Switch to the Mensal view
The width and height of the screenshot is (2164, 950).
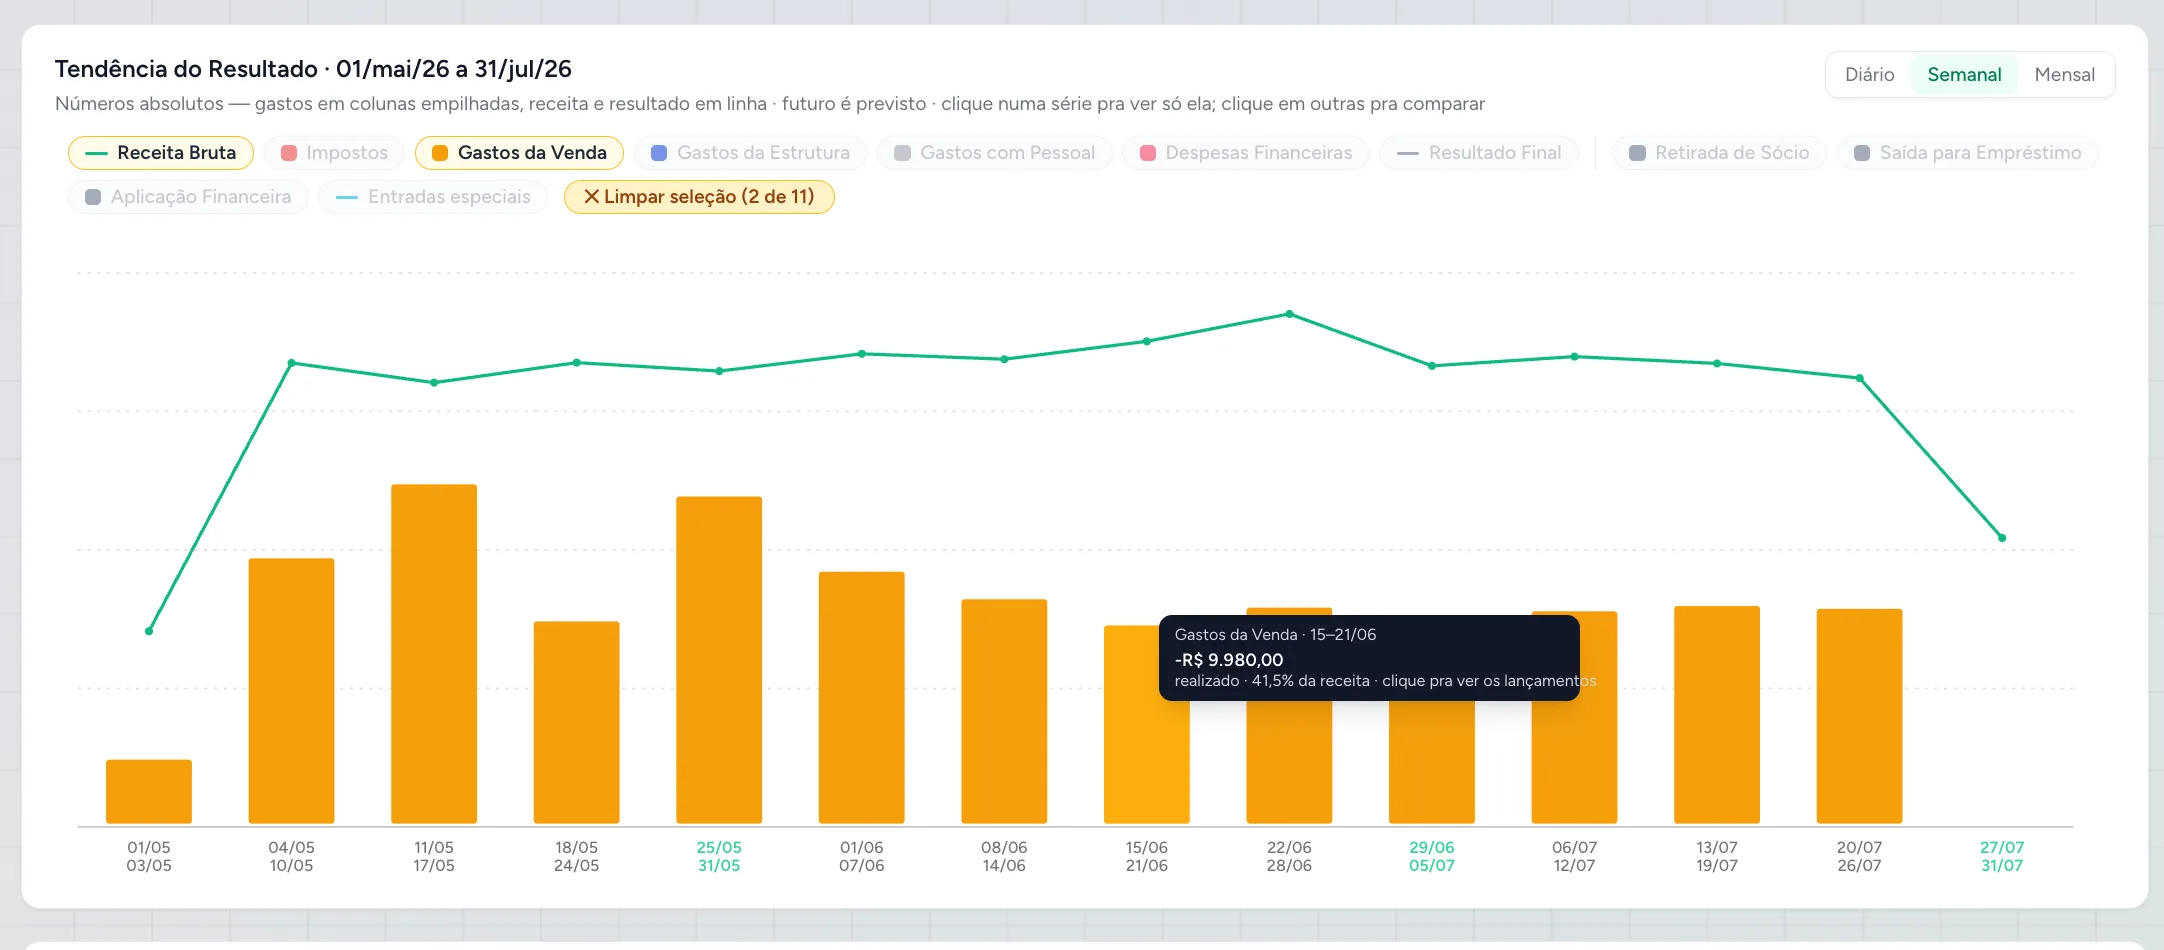[2064, 75]
